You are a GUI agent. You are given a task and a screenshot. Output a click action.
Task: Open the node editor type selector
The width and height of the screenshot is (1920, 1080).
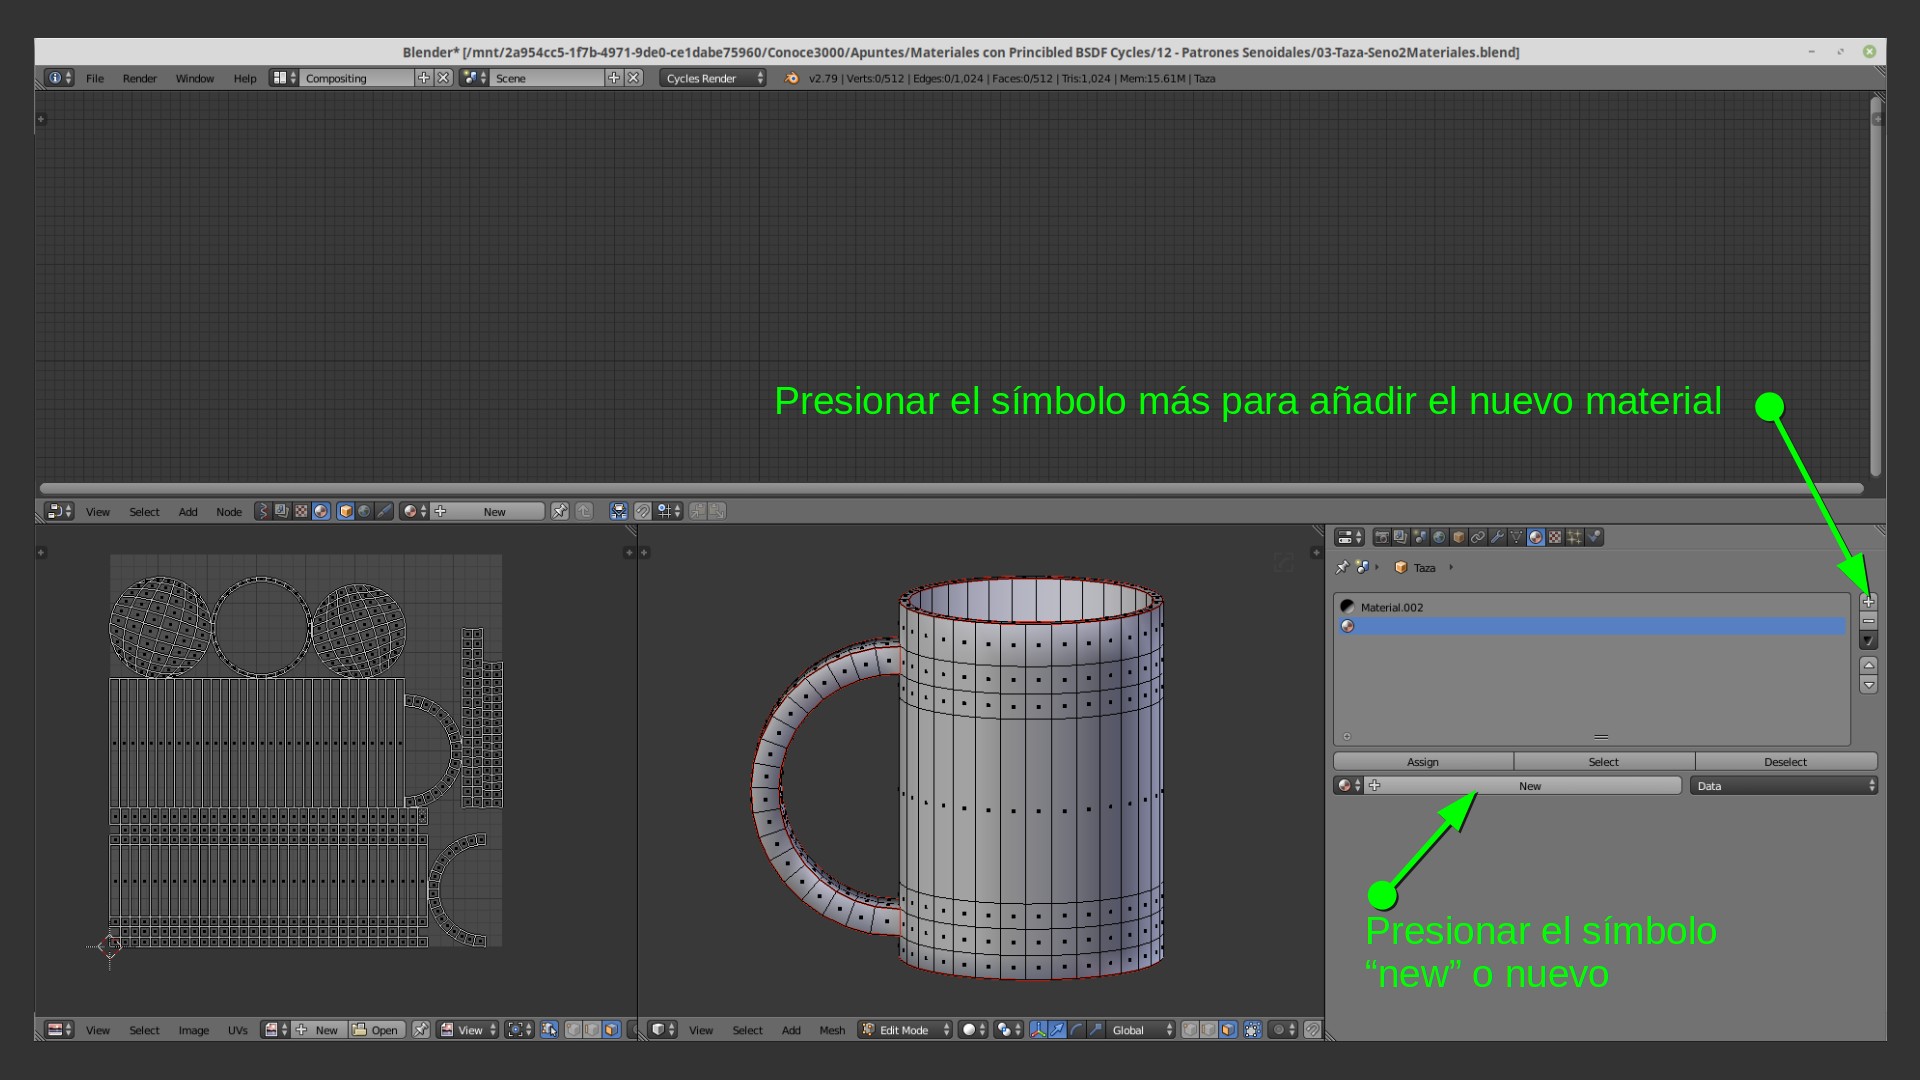coord(60,511)
